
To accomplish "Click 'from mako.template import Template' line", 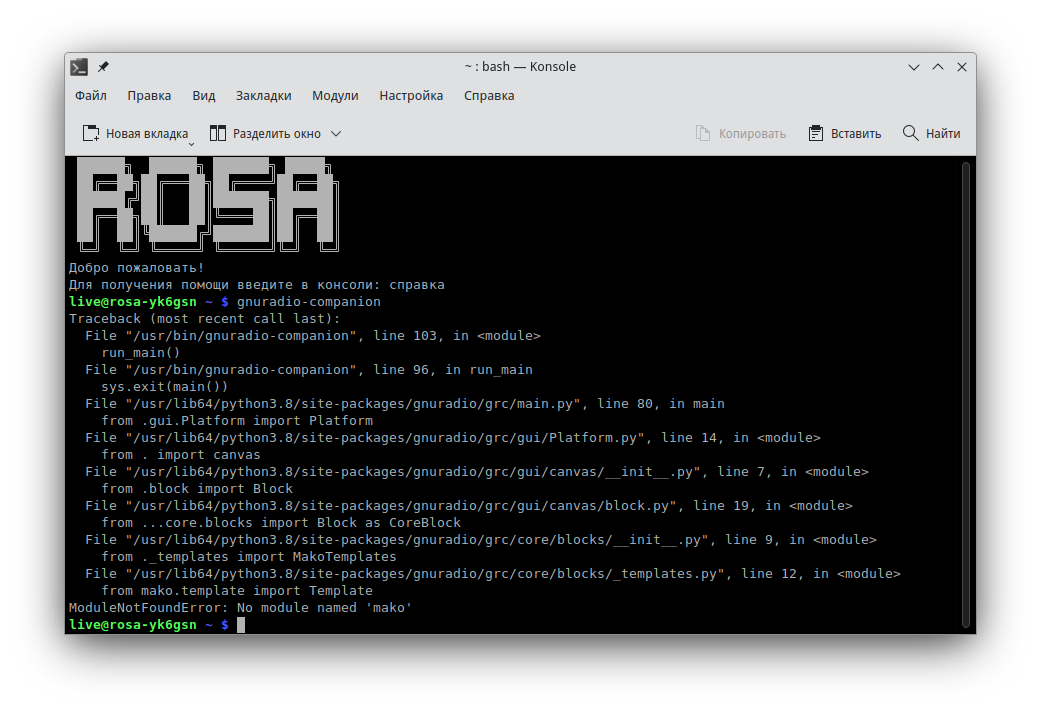I will pyautogui.click(x=237, y=591).
